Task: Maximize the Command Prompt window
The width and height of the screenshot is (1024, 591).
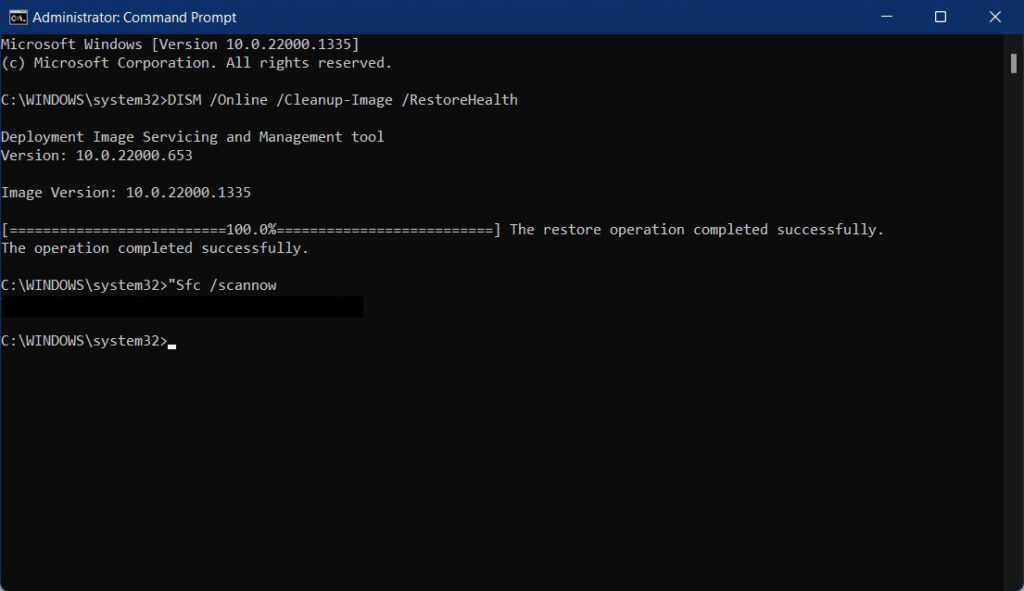Action: click(940, 17)
